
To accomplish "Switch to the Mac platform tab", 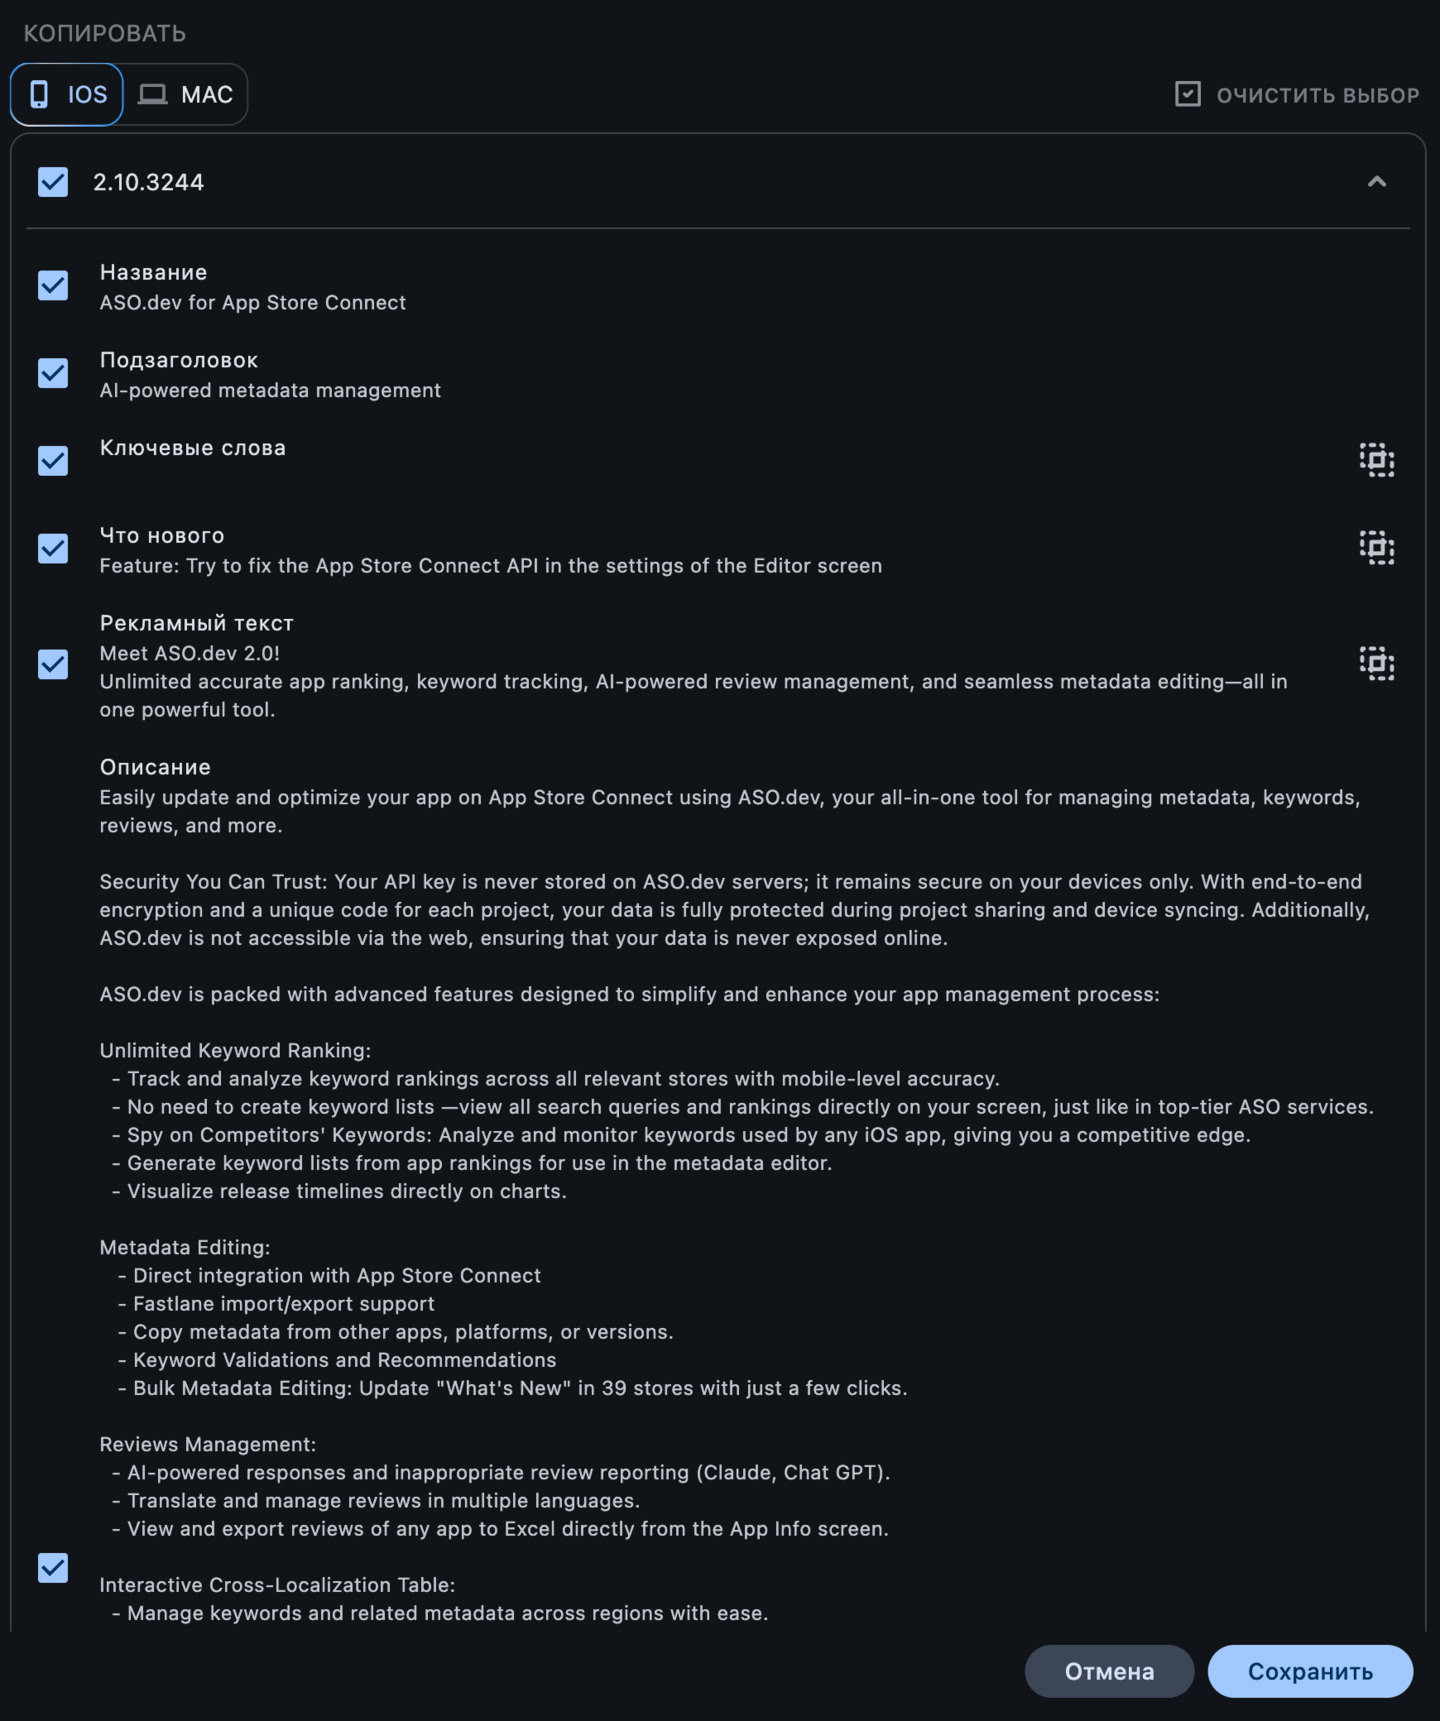I will pyautogui.click(x=187, y=95).
